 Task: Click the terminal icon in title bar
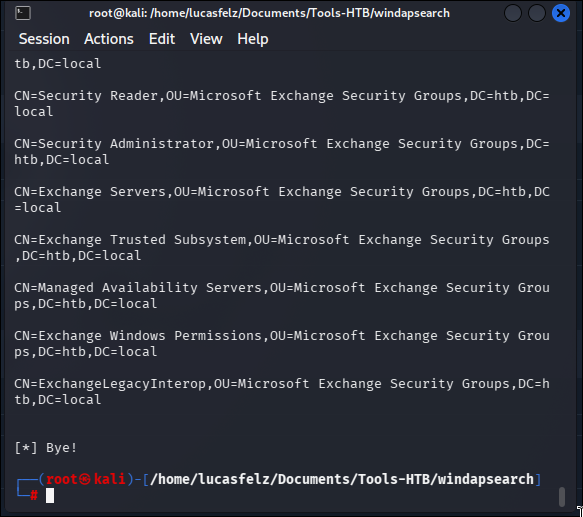[x=23, y=13]
